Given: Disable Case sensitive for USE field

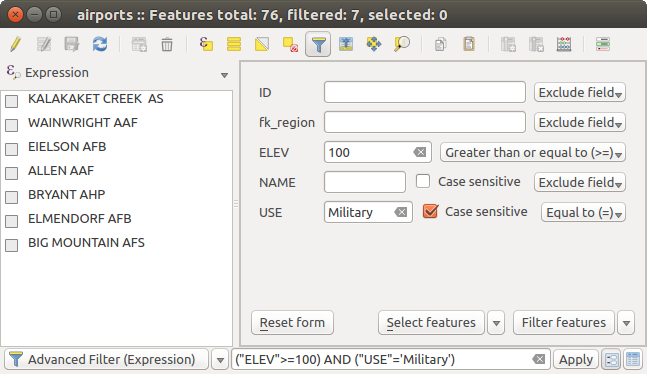Looking at the screenshot, I should tap(430, 211).
